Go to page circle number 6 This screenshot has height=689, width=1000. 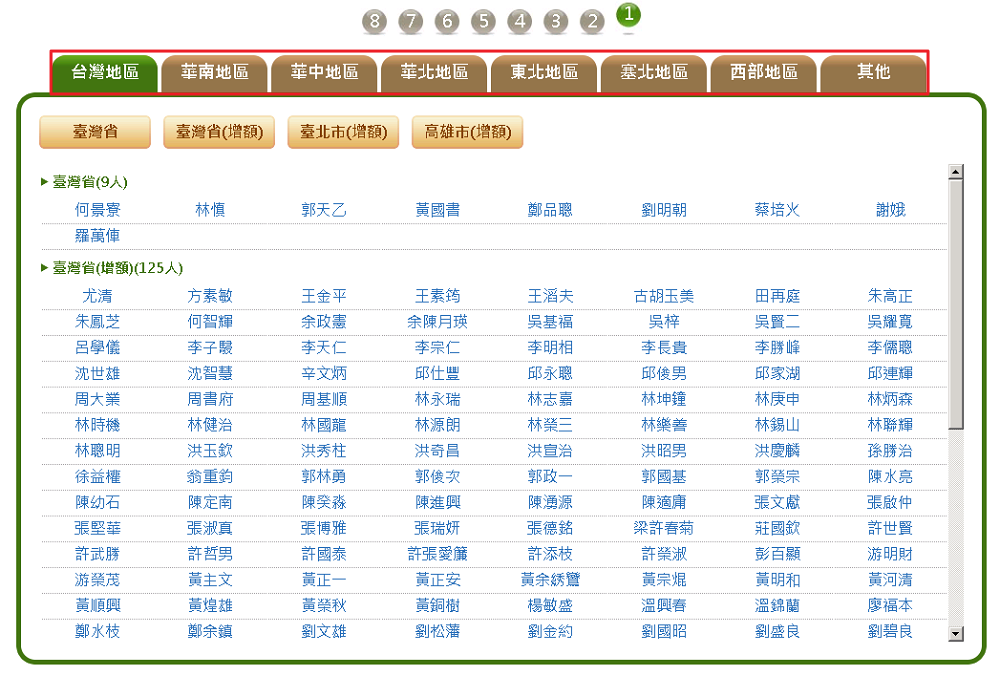[x=447, y=21]
